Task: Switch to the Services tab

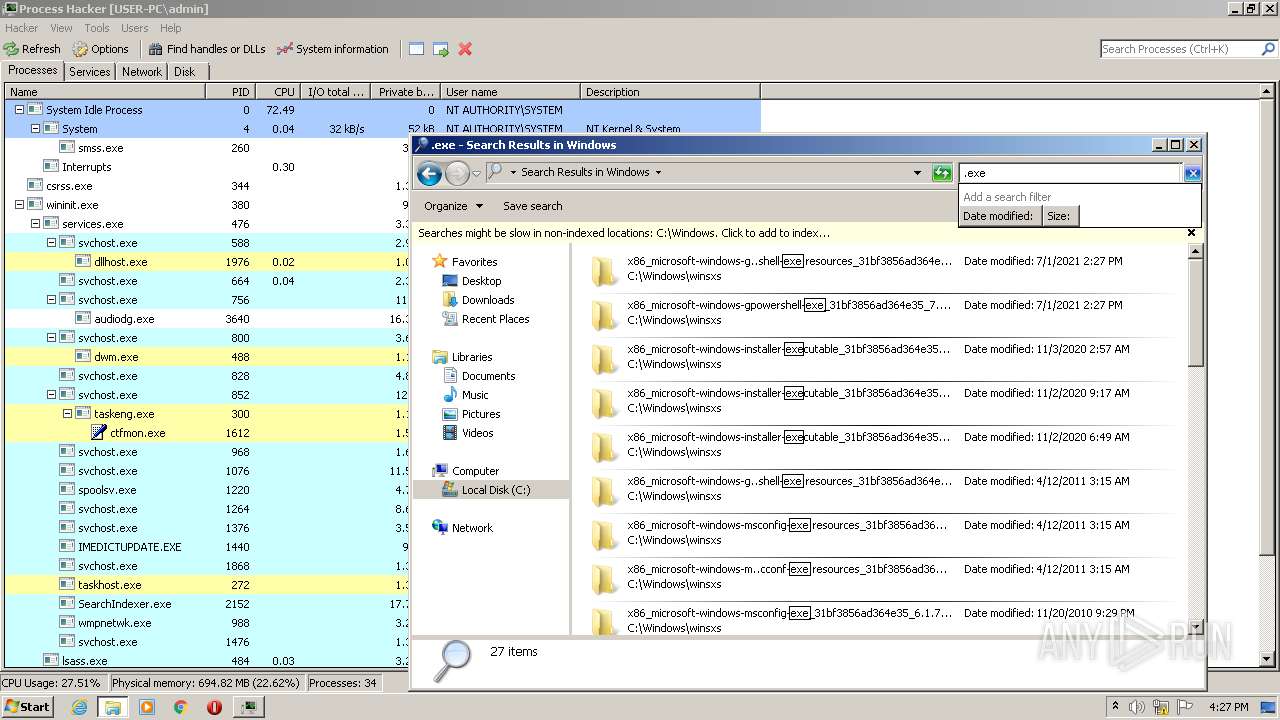Action: (90, 72)
